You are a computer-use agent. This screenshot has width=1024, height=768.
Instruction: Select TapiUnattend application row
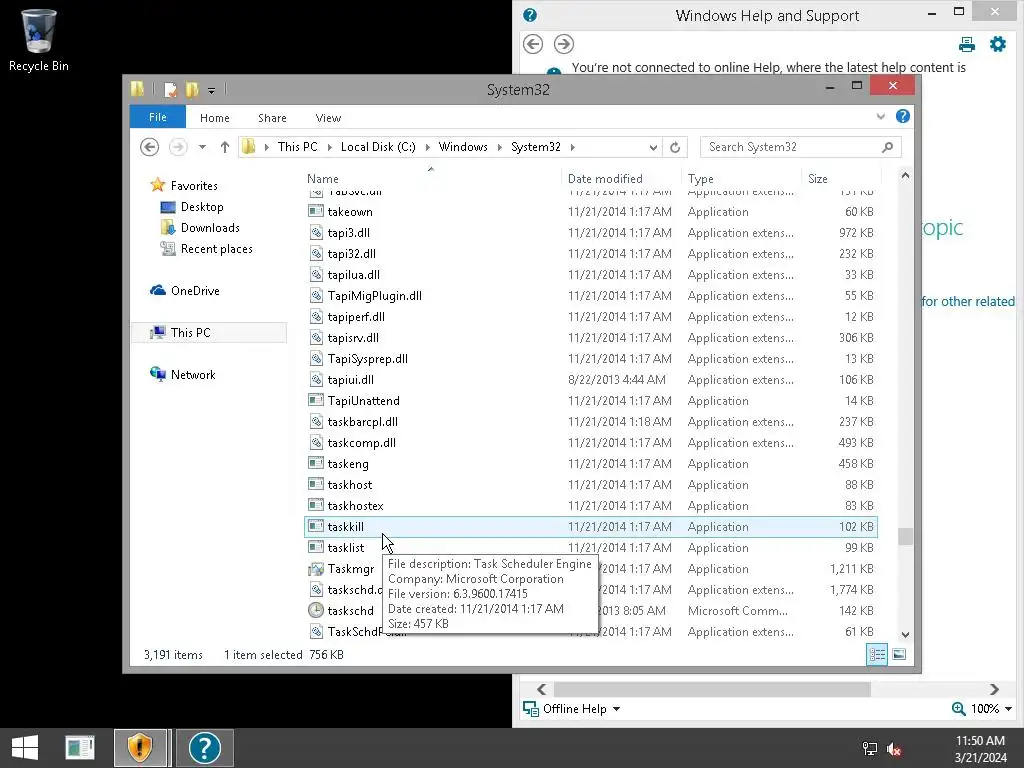point(591,400)
